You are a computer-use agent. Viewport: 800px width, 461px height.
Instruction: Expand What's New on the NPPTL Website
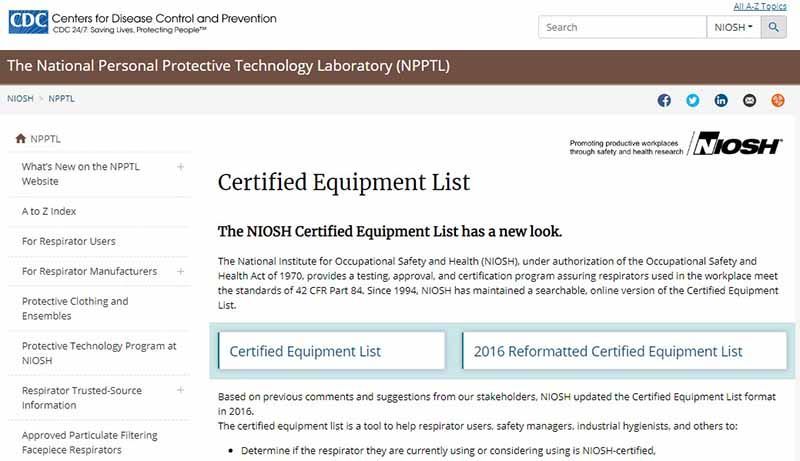click(x=180, y=167)
